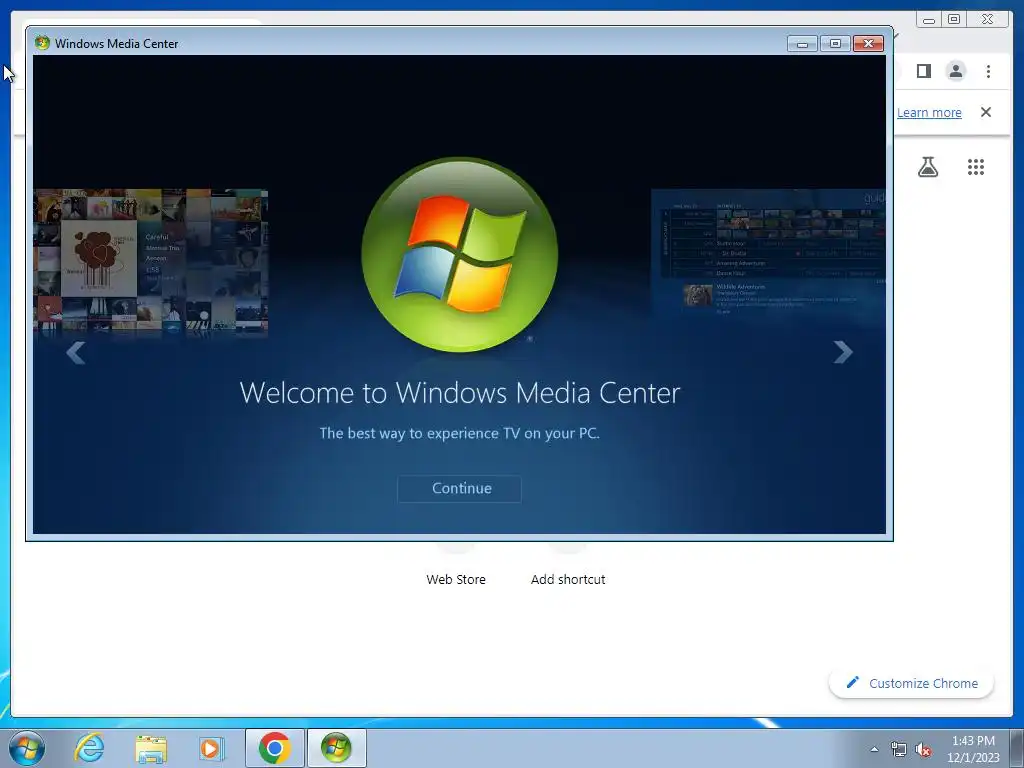The width and height of the screenshot is (1024, 768).
Task: Minimize the Chrome window
Action: [x=929, y=20]
